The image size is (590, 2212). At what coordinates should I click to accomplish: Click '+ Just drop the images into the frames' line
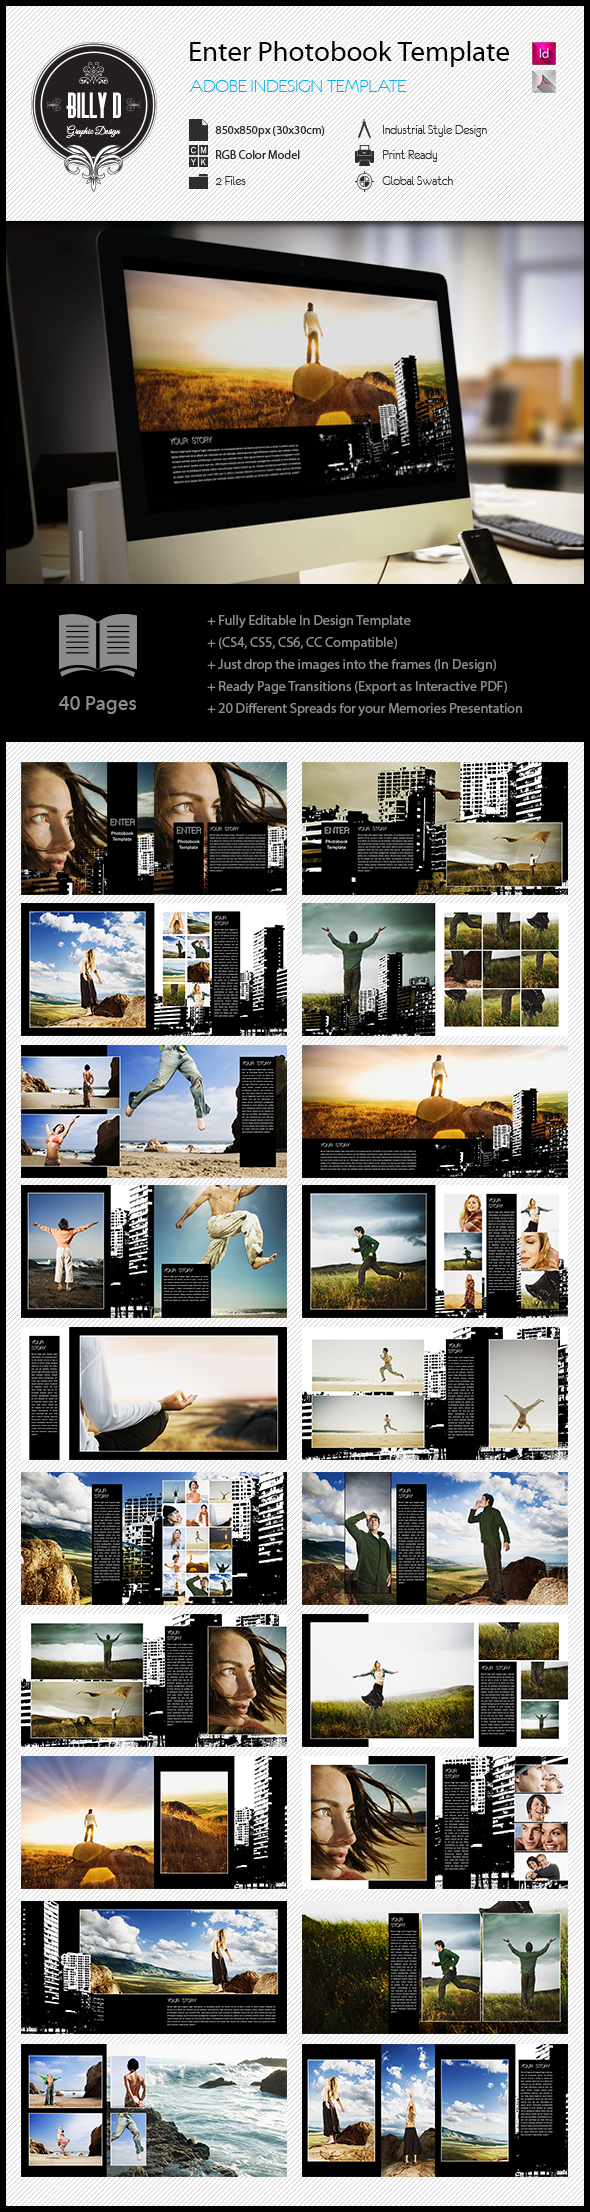point(351,664)
